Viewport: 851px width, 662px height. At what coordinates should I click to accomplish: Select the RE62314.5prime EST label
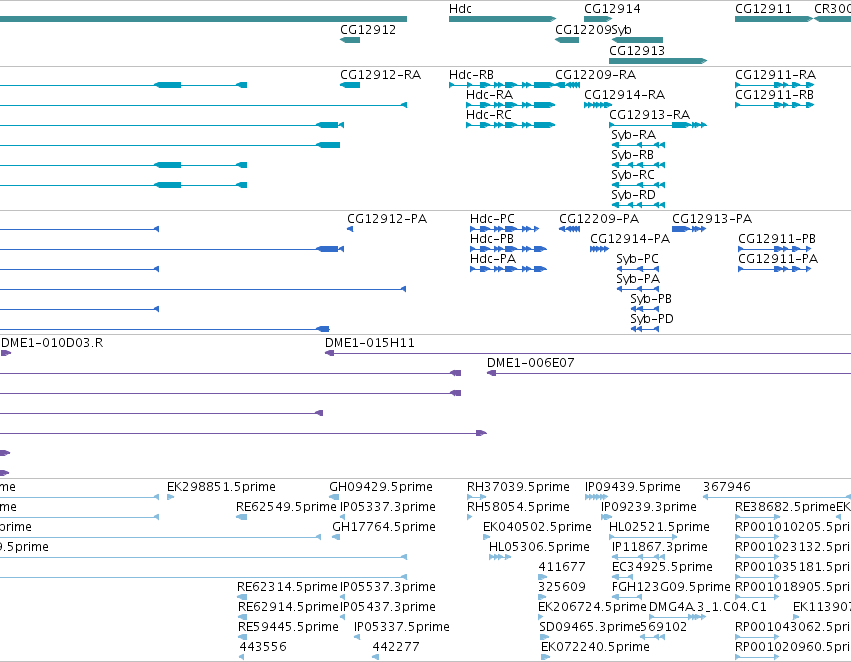coord(287,587)
